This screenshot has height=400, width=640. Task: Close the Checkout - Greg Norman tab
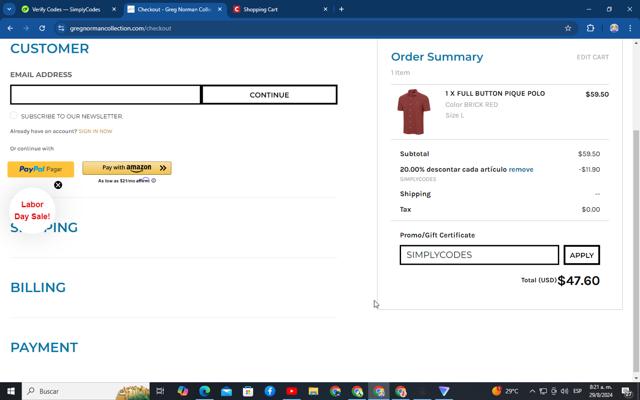[x=220, y=9]
